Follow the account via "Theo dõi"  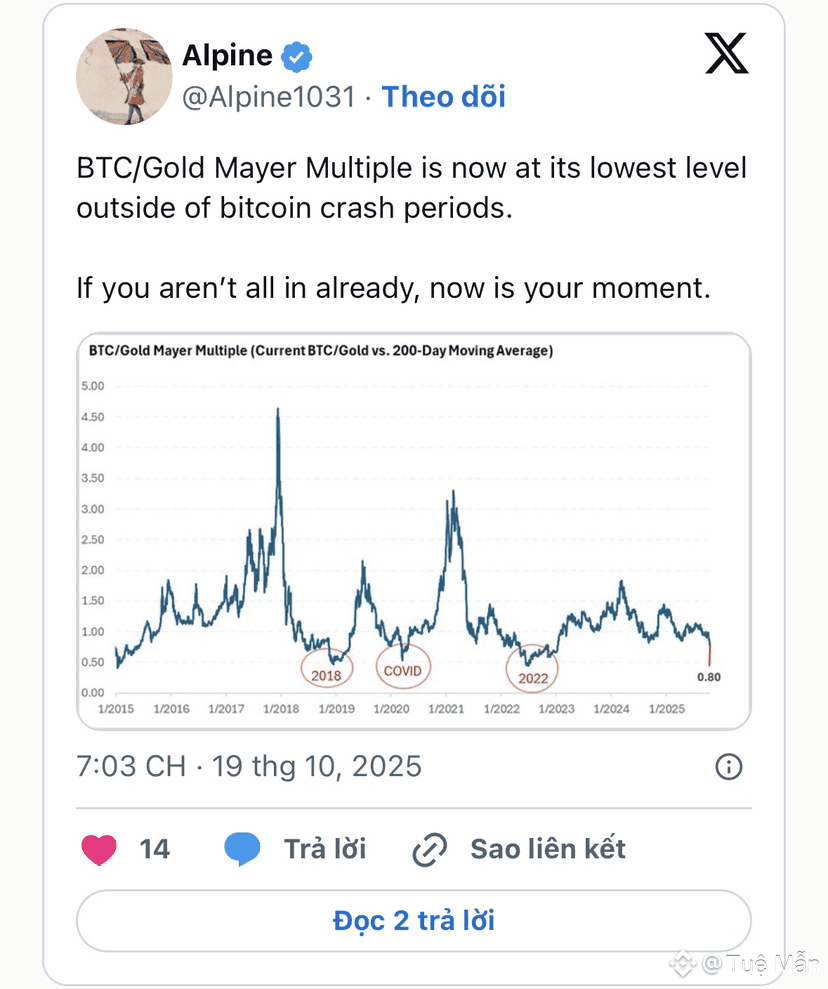click(443, 97)
